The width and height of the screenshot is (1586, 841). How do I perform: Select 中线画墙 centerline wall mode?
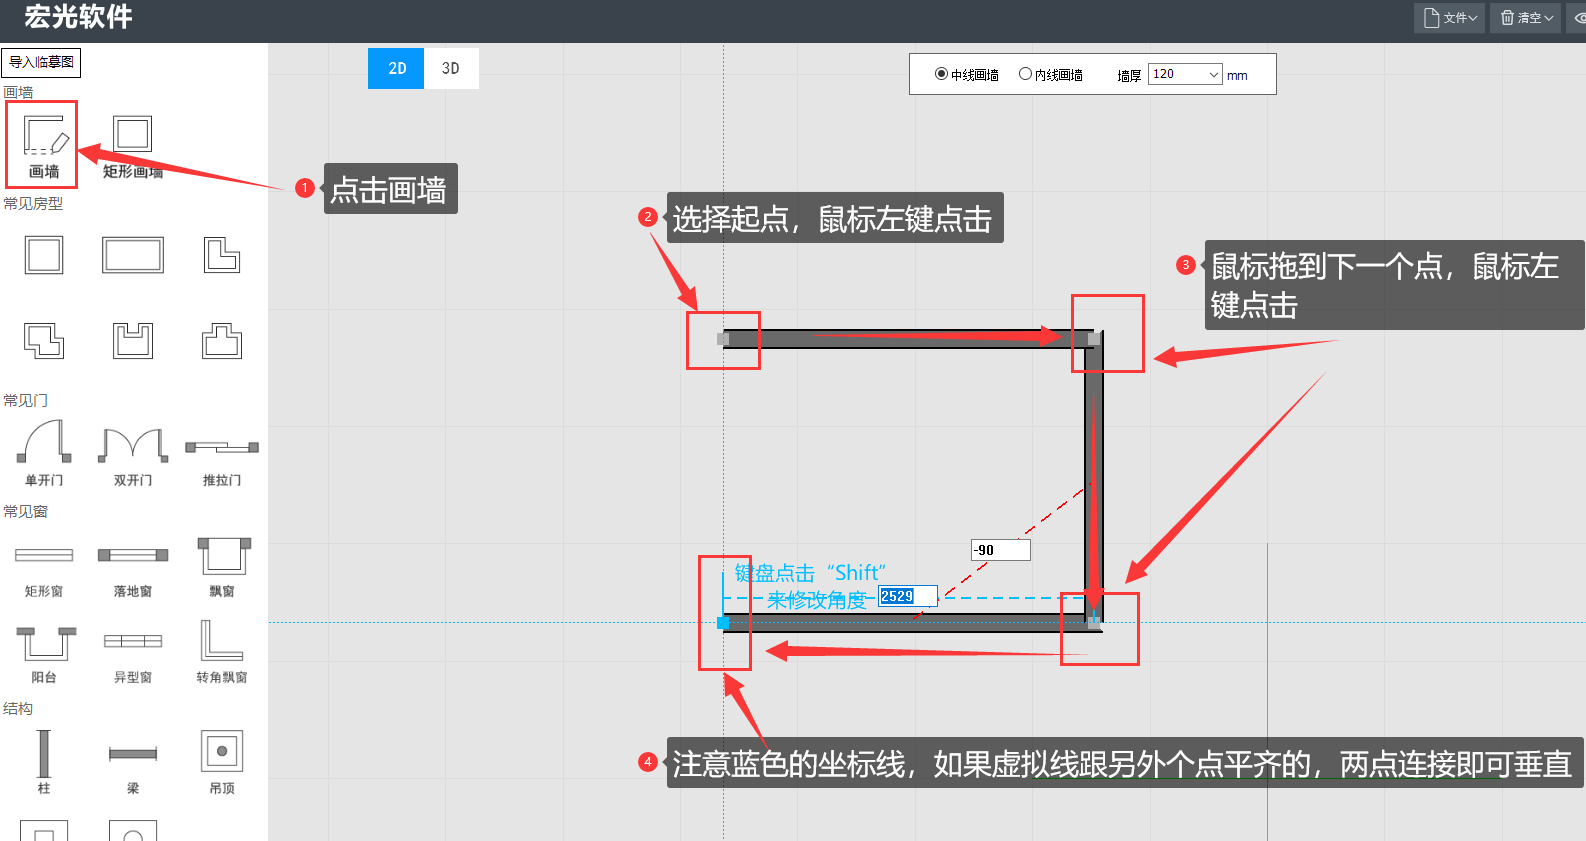tap(966, 75)
